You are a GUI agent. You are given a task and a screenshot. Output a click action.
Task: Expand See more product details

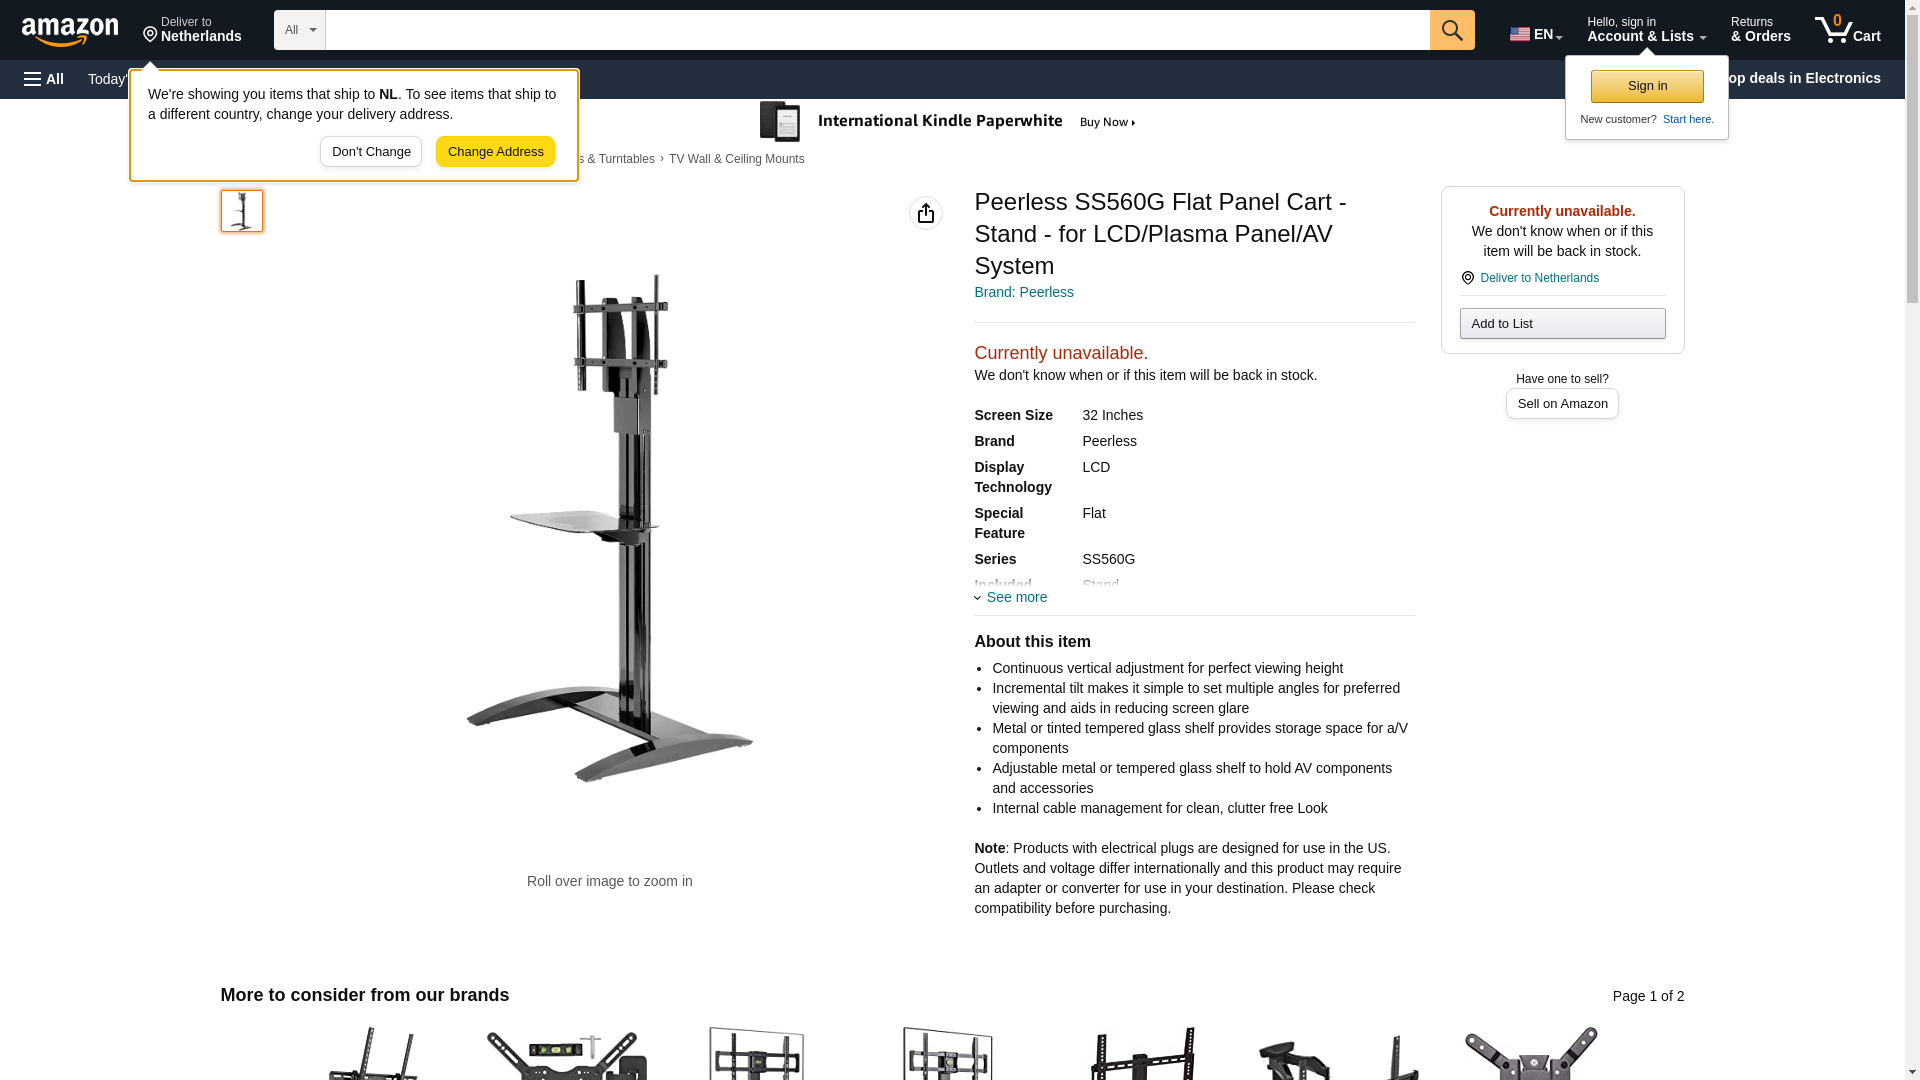pos(1011,597)
